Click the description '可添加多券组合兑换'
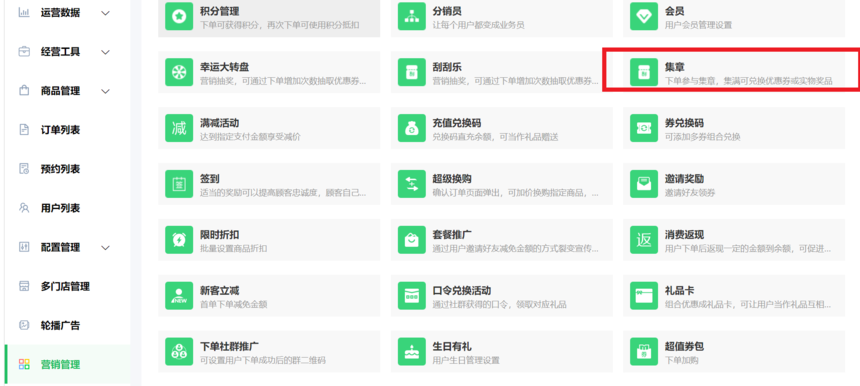Image resolution: width=860 pixels, height=386 pixels. [x=703, y=137]
